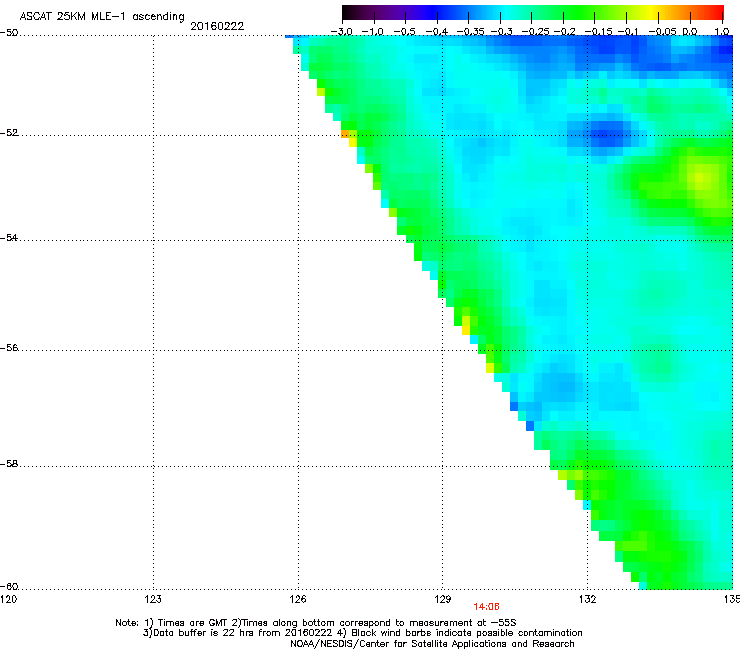Click the note 'Times are GMT' line

coord(316,623)
